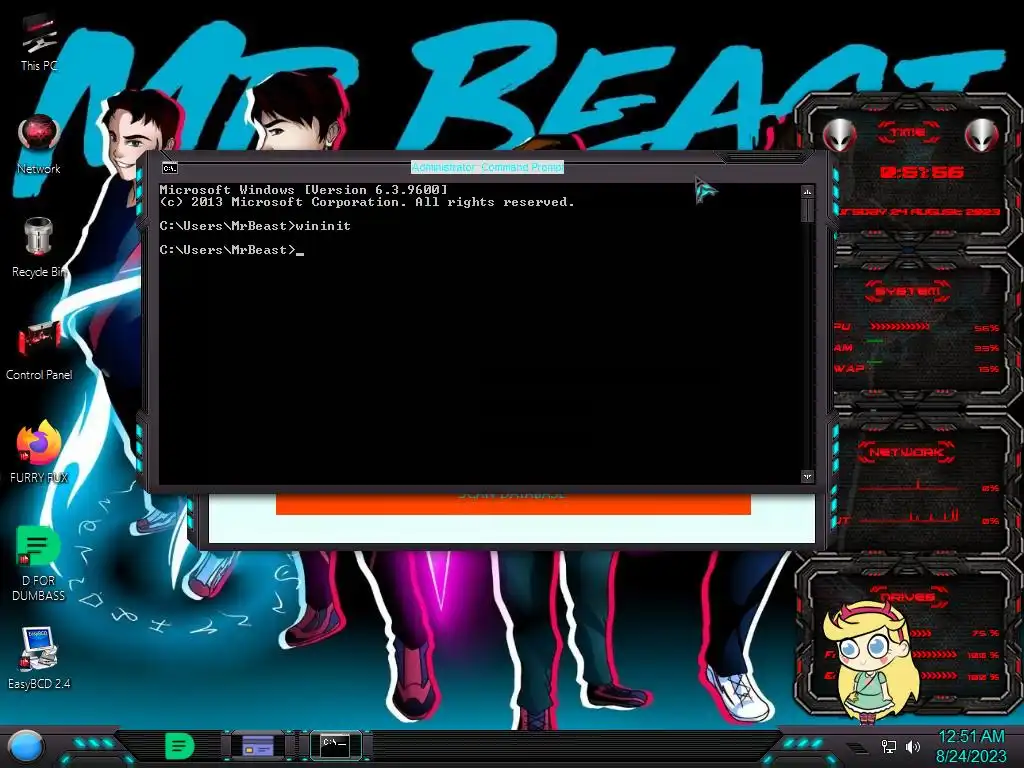The image size is (1024, 768).
Task: Select the EasyBCD 2.4 desktop shortcut
Action: point(39,658)
